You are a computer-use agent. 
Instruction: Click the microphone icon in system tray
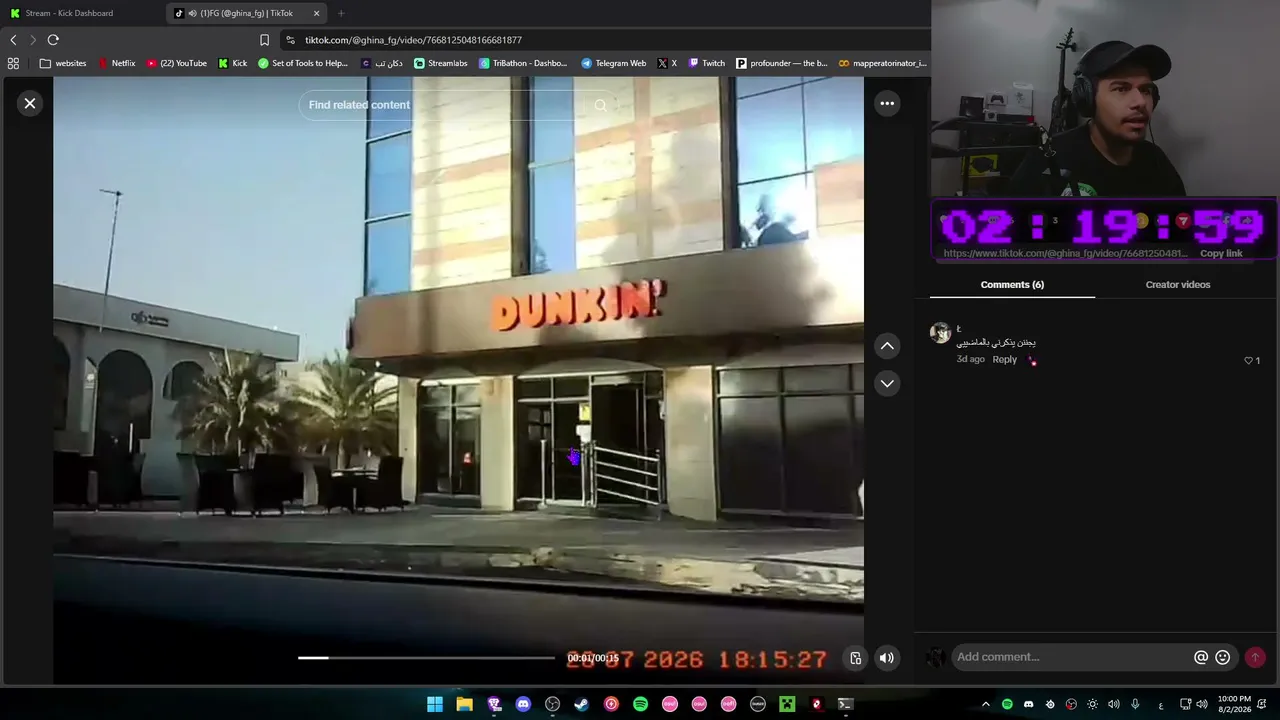(1134, 704)
